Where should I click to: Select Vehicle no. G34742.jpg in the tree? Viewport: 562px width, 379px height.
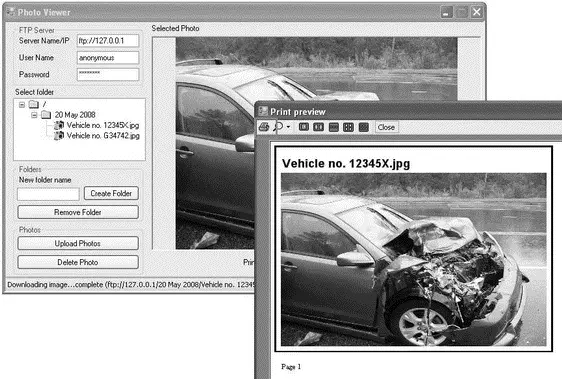tap(103, 136)
